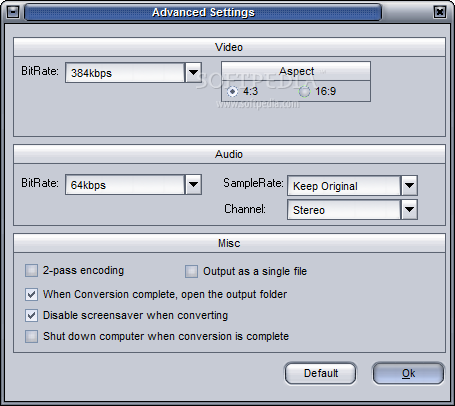
Task: Expand the SampleRate dropdown
Action: (x=409, y=185)
